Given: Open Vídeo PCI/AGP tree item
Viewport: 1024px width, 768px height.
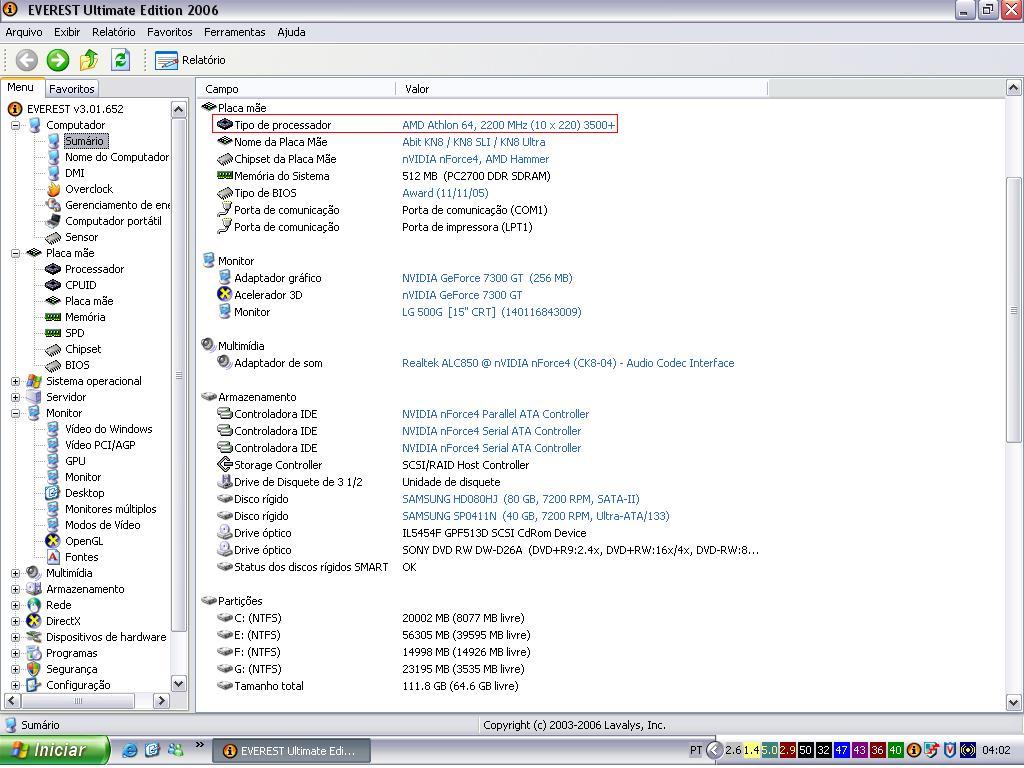Looking at the screenshot, I should (x=100, y=445).
